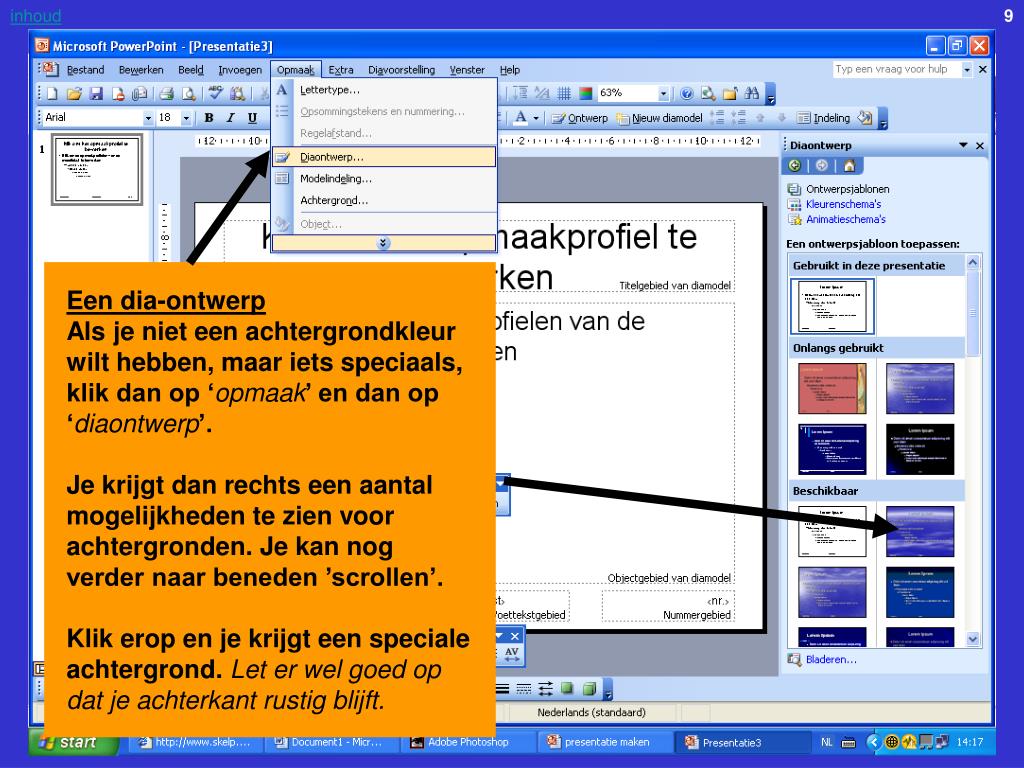Click the Ontwerp toolbar button
The width and height of the screenshot is (1024, 768).
pyautogui.click(x=579, y=118)
